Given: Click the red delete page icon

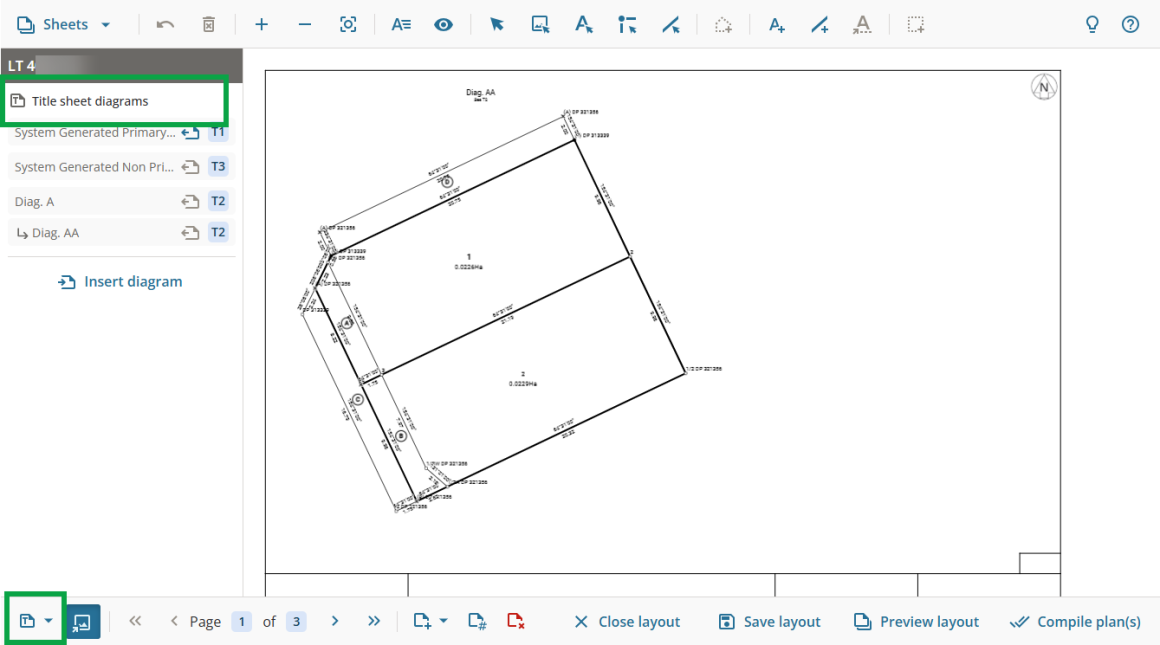Looking at the screenshot, I should tap(516, 621).
